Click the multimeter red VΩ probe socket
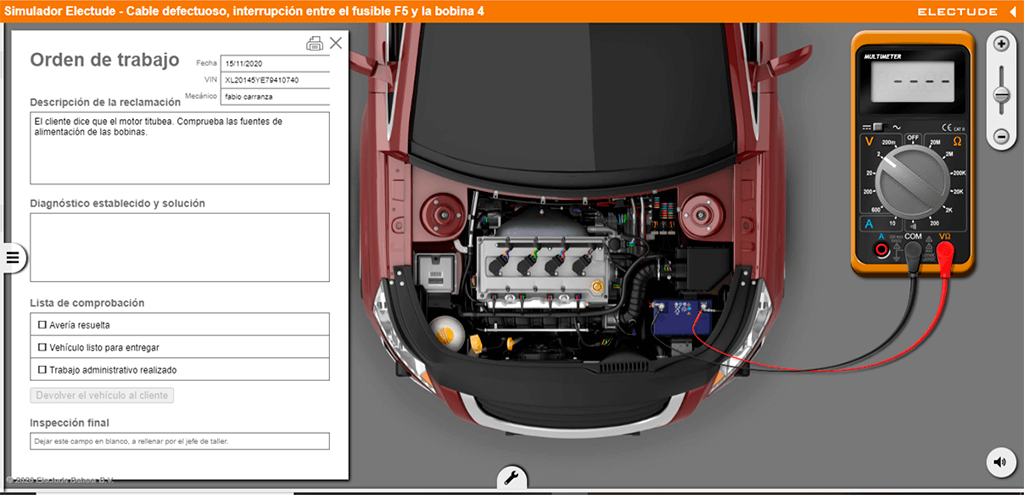Viewport: 1024px width, 495px height. (x=945, y=249)
